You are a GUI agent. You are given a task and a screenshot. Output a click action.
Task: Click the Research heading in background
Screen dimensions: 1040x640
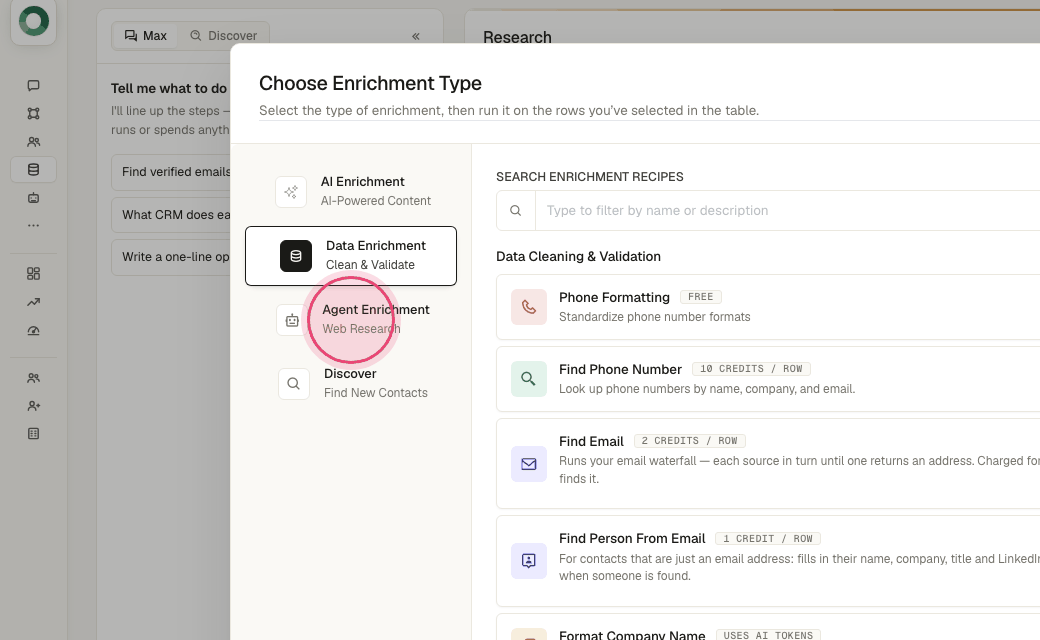517,37
